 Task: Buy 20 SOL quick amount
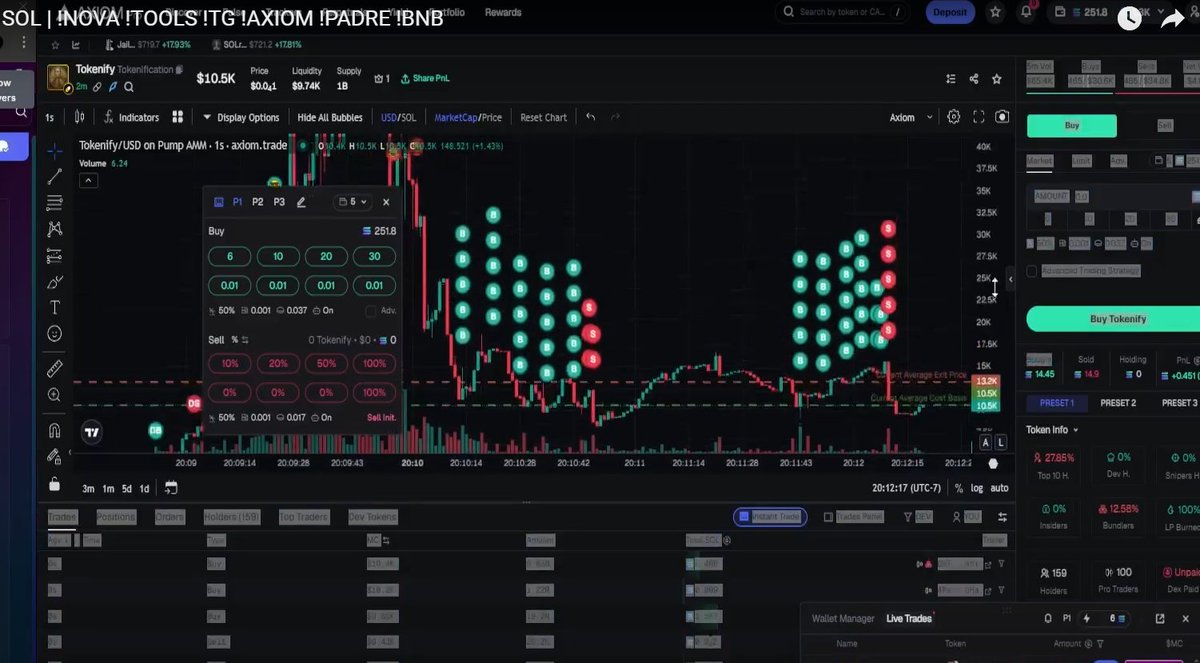click(x=326, y=257)
